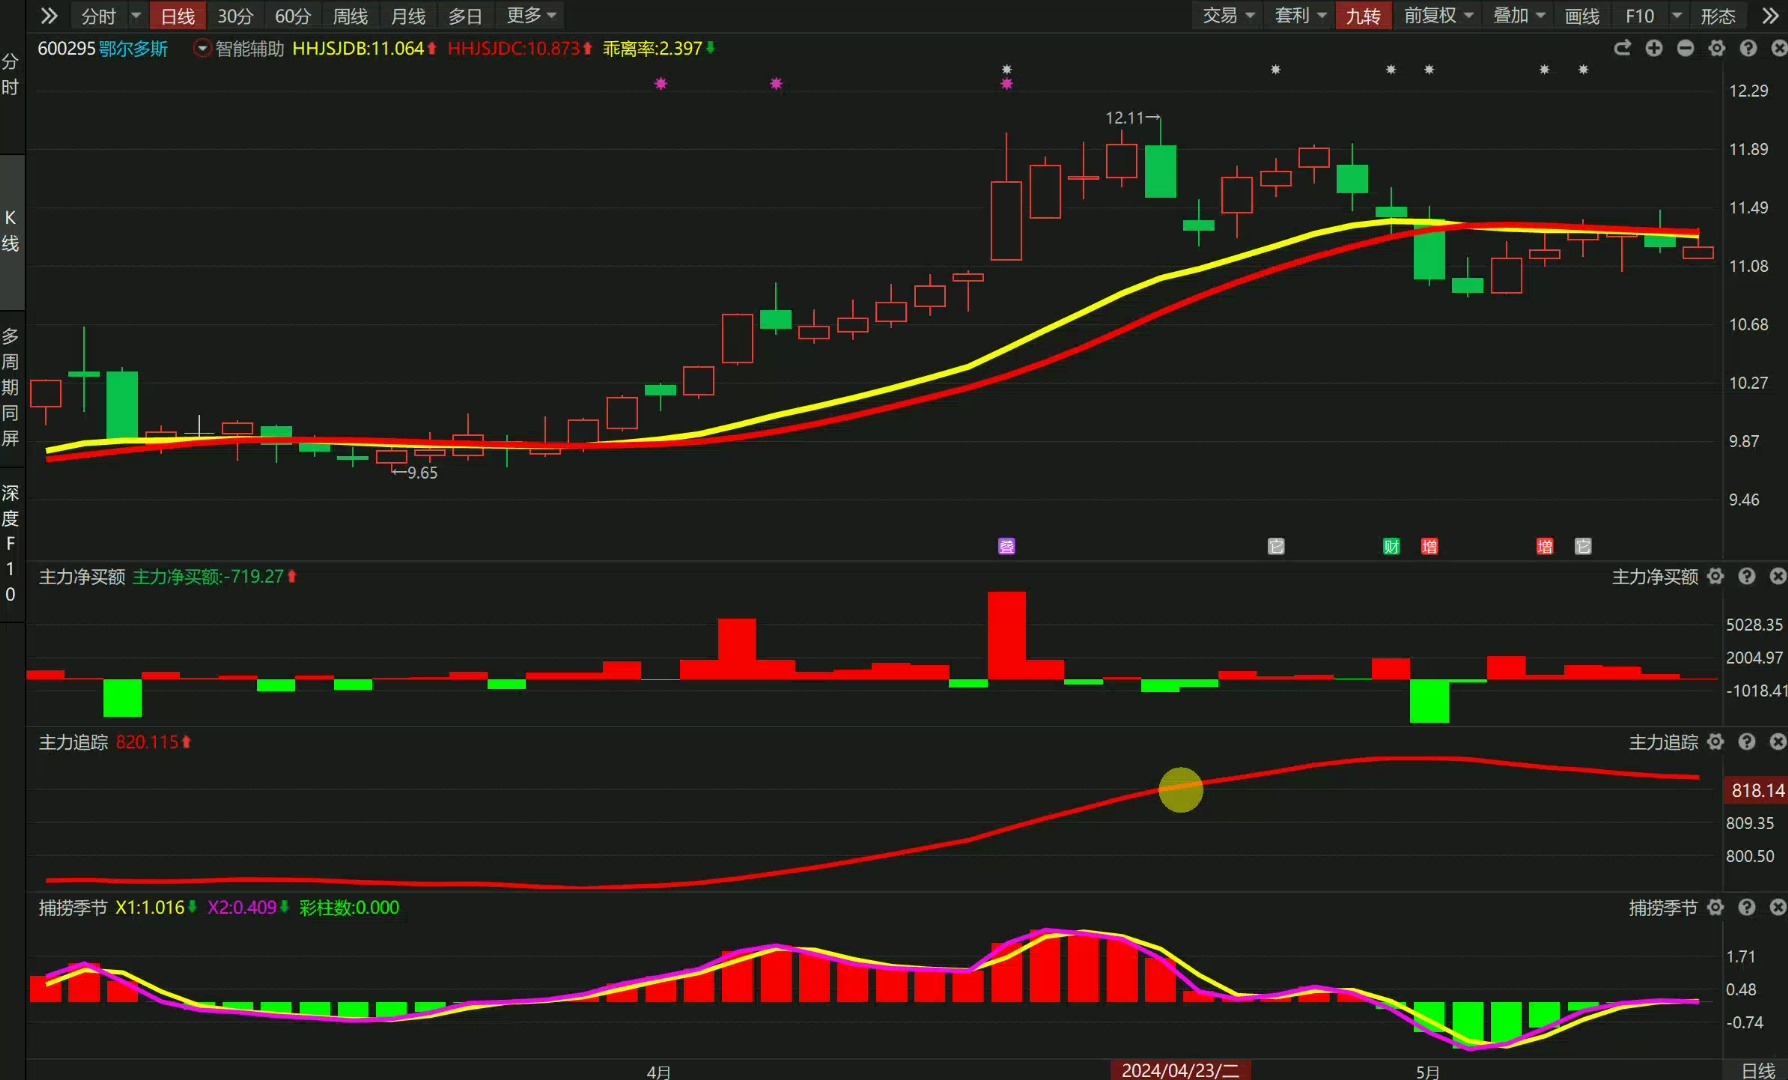Image resolution: width=1788 pixels, height=1080 pixels.
Task: Close the 主力追踪 indicator panel
Action: tap(1778, 741)
